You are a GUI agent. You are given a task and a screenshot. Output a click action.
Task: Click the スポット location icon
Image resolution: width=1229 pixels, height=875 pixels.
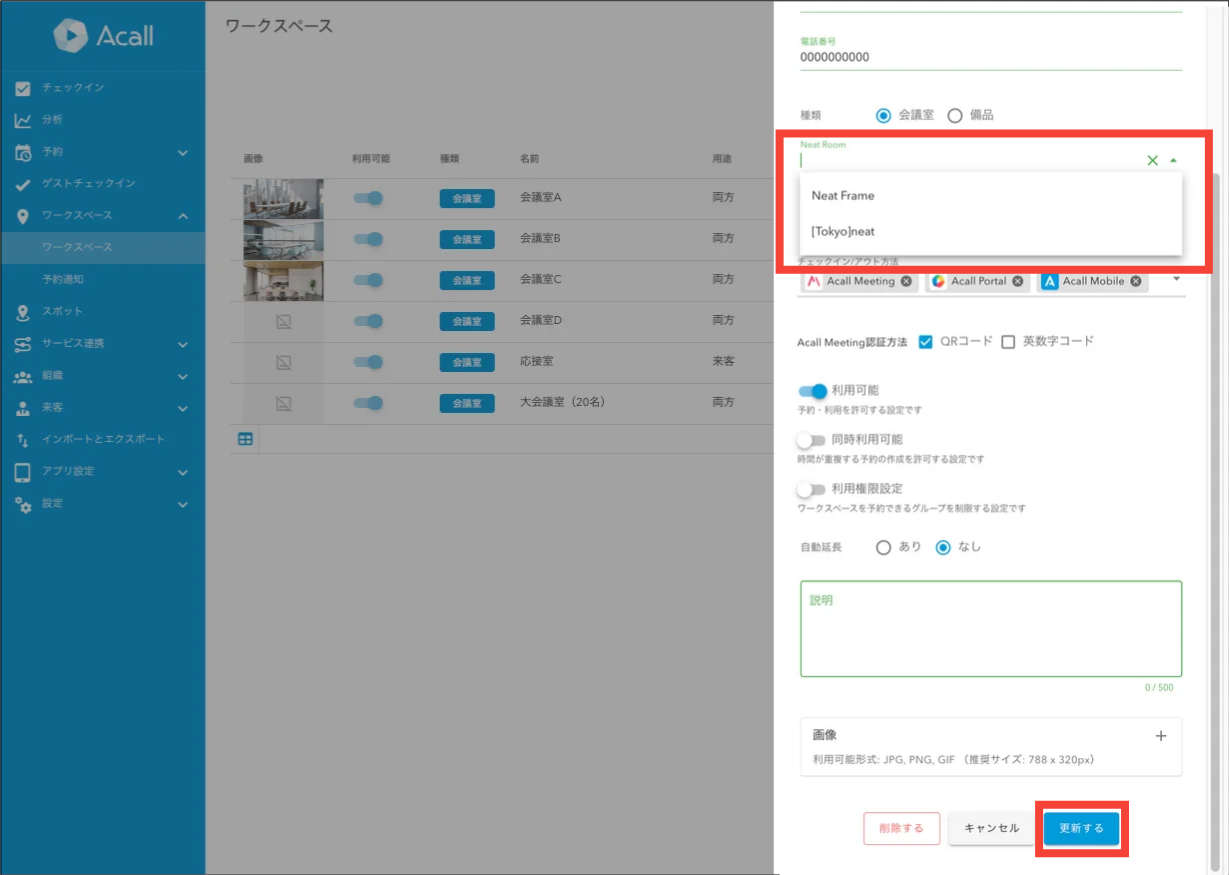[x=23, y=312]
